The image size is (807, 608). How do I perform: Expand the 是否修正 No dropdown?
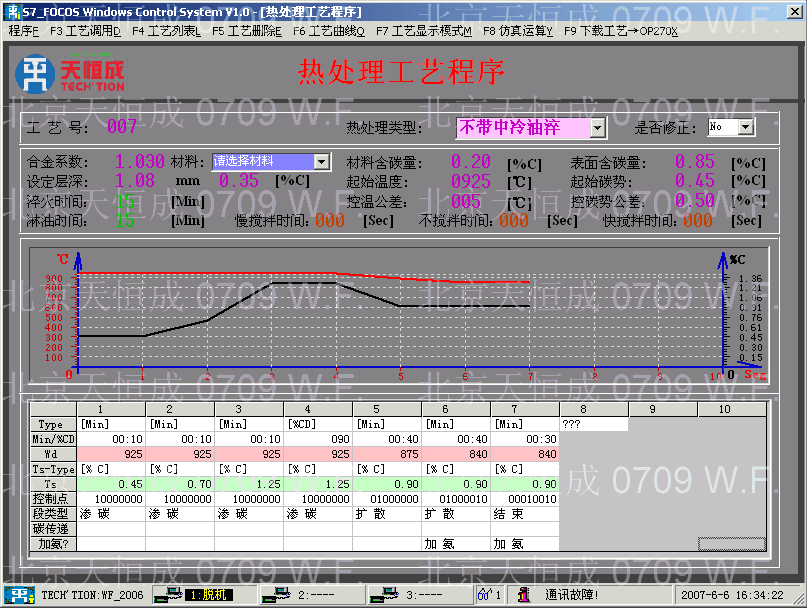coord(745,127)
